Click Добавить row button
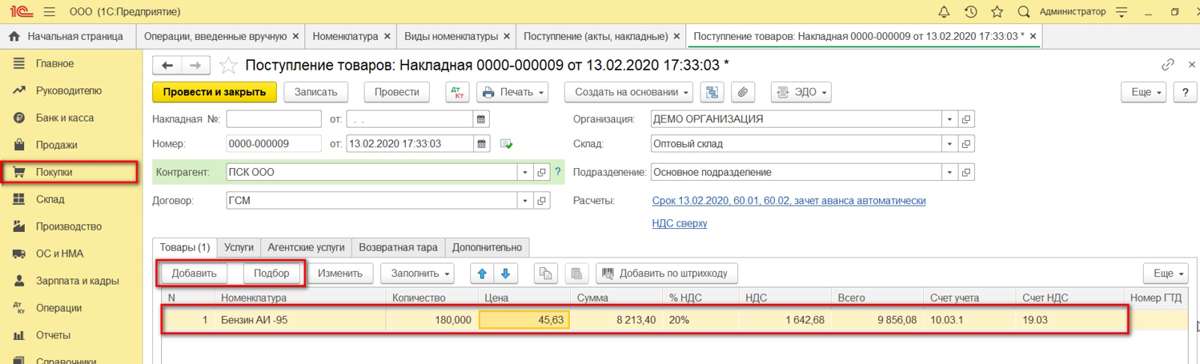 pos(194,272)
